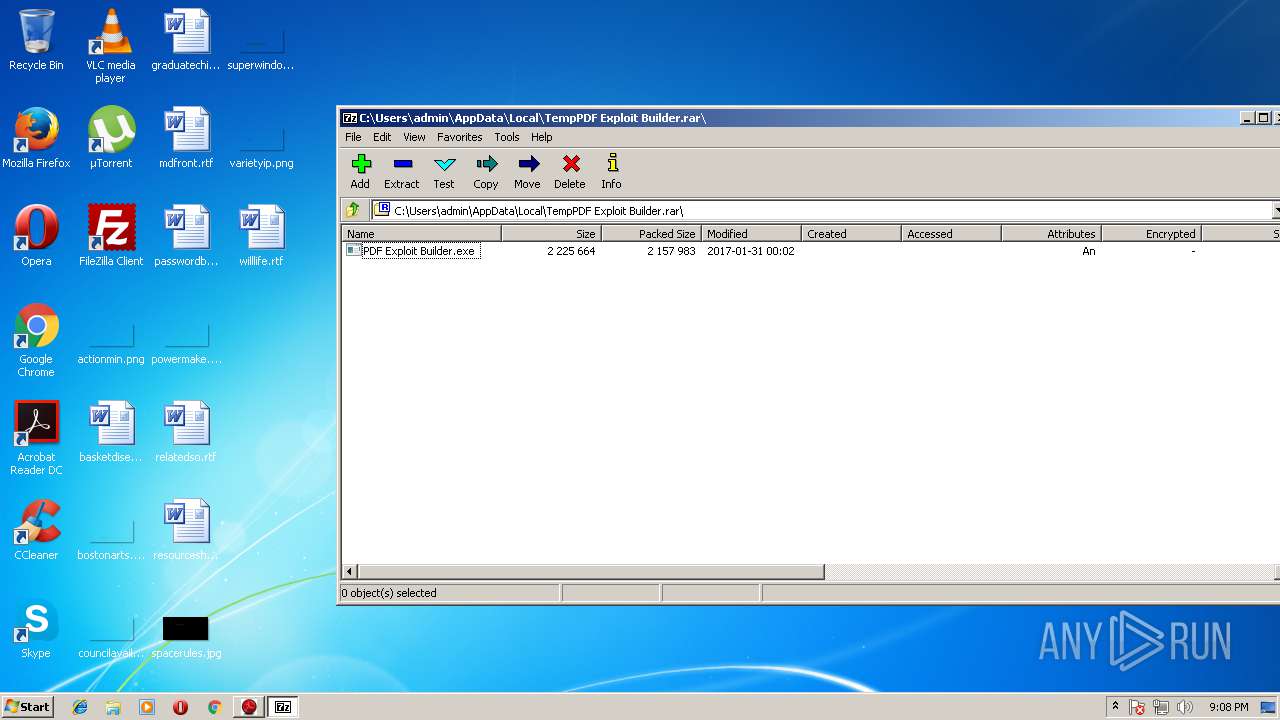Sort by Attributes column header
The image size is (1280, 720).
click(1051, 234)
